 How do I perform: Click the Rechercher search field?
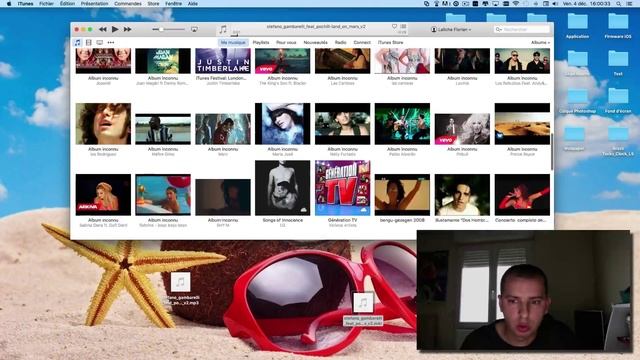click(x=522, y=29)
